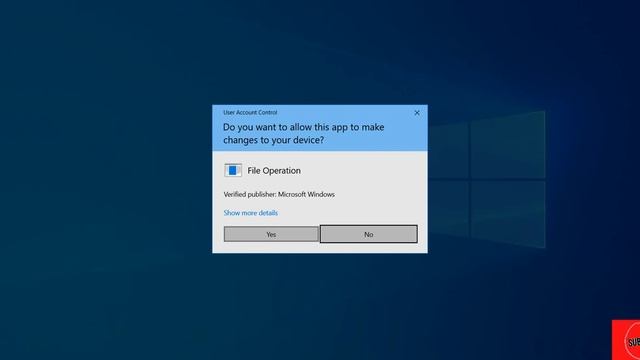The height and width of the screenshot is (360, 640).
Task: Open Show more details link
Action: coord(251,213)
